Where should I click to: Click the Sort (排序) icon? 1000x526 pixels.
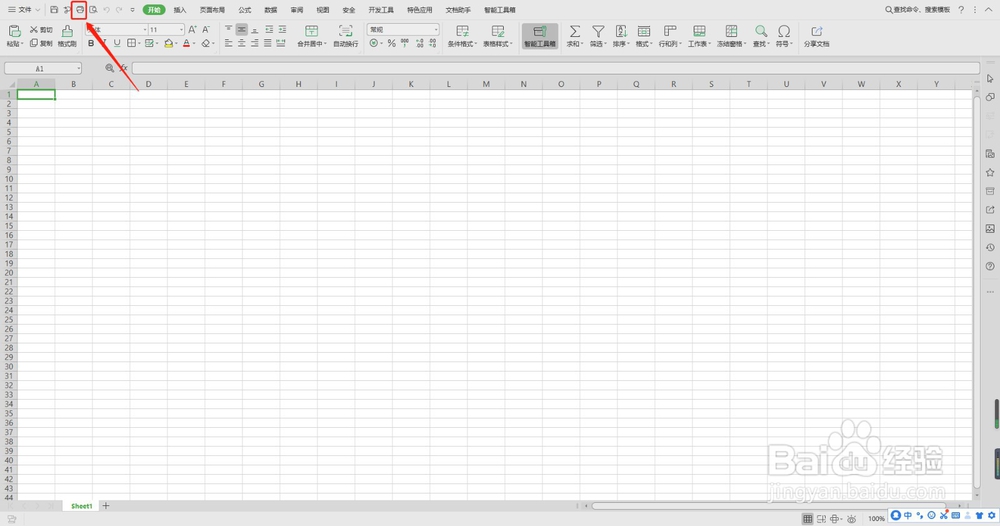[621, 31]
